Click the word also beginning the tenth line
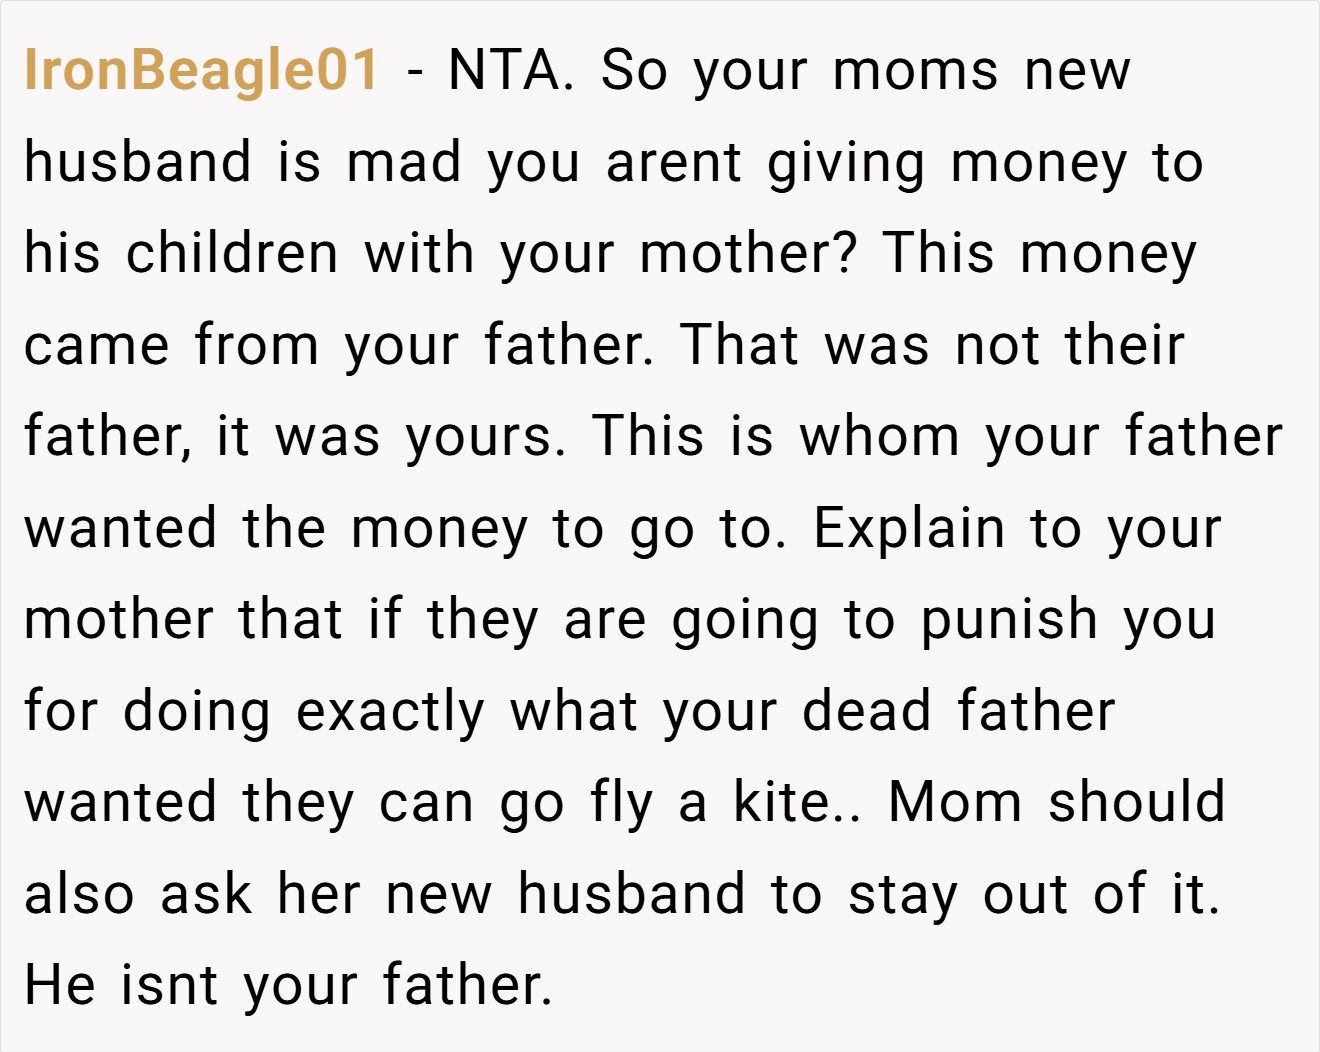1320x1052 pixels. (79, 894)
